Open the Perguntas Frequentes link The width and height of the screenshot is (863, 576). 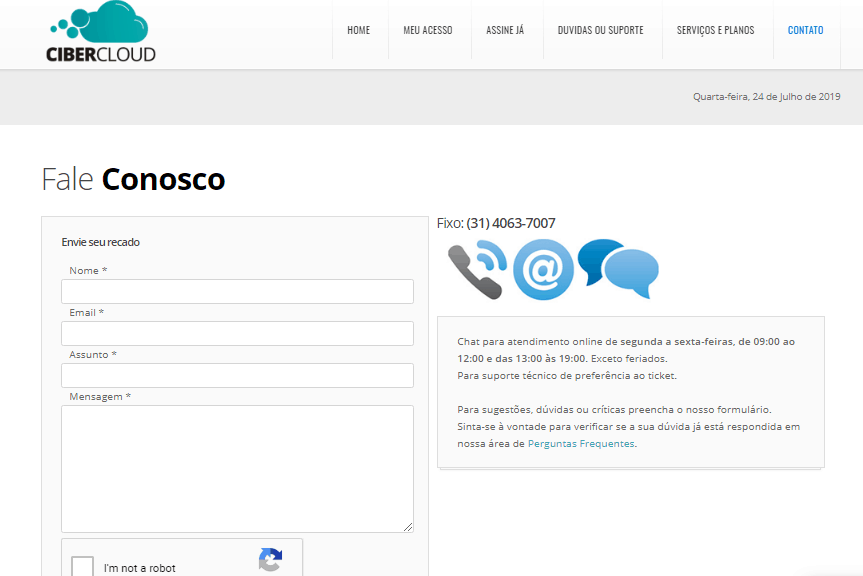[x=581, y=443]
